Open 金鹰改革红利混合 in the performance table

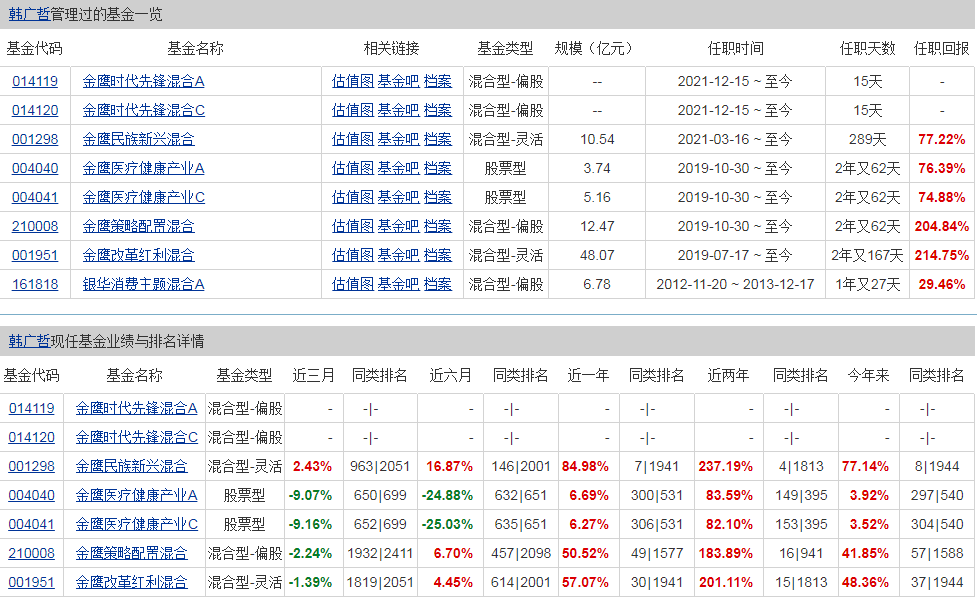click(131, 582)
